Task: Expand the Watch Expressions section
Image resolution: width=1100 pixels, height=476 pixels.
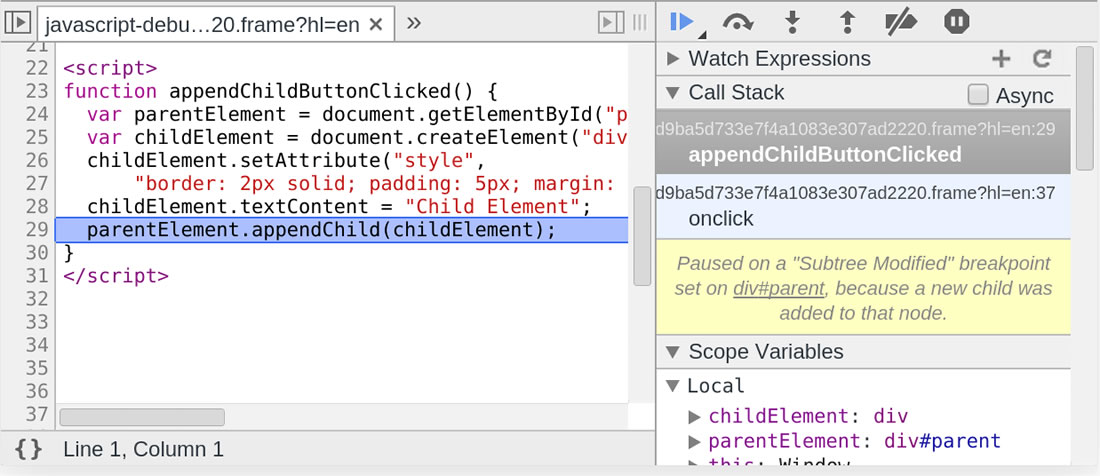Action: tap(673, 59)
